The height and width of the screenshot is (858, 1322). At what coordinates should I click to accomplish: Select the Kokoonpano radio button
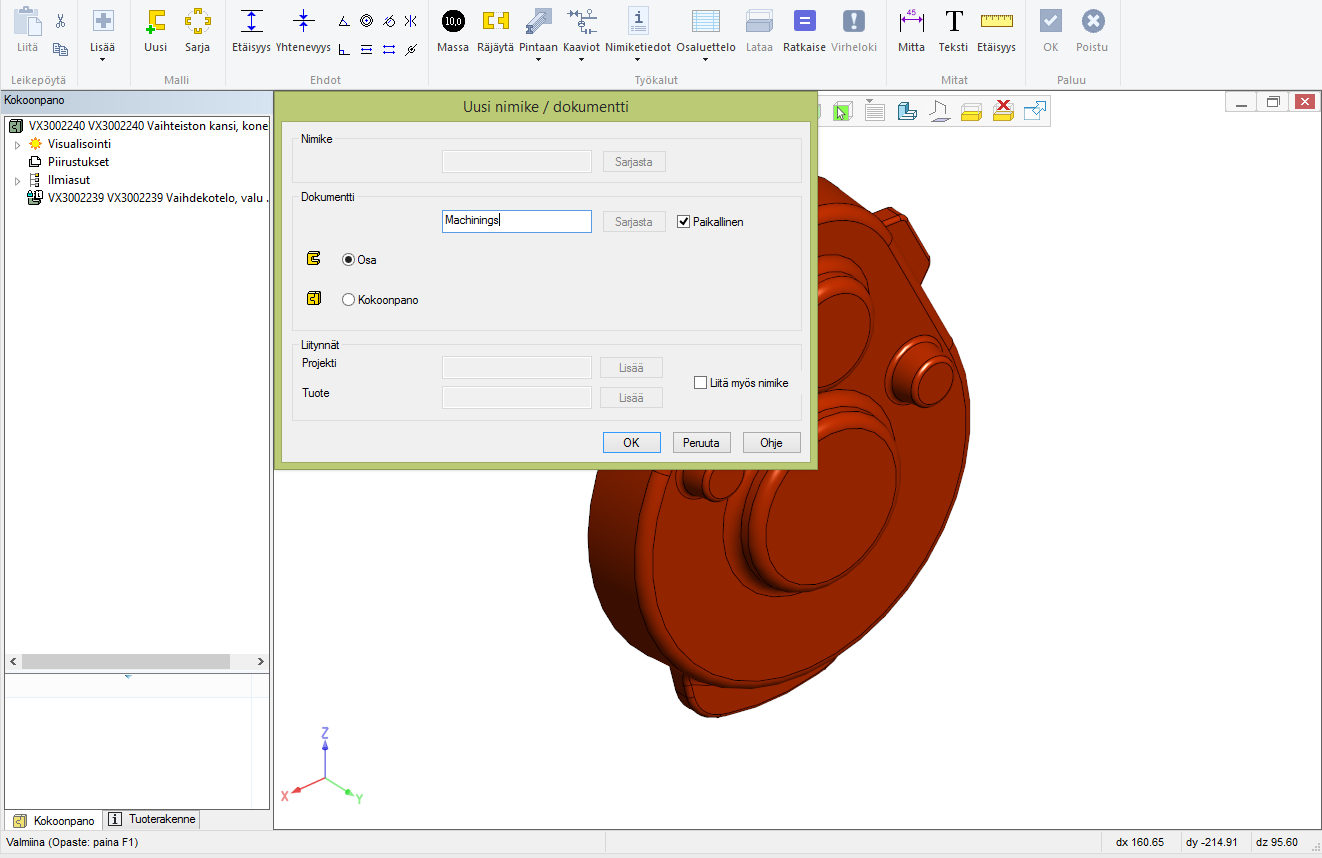348,299
